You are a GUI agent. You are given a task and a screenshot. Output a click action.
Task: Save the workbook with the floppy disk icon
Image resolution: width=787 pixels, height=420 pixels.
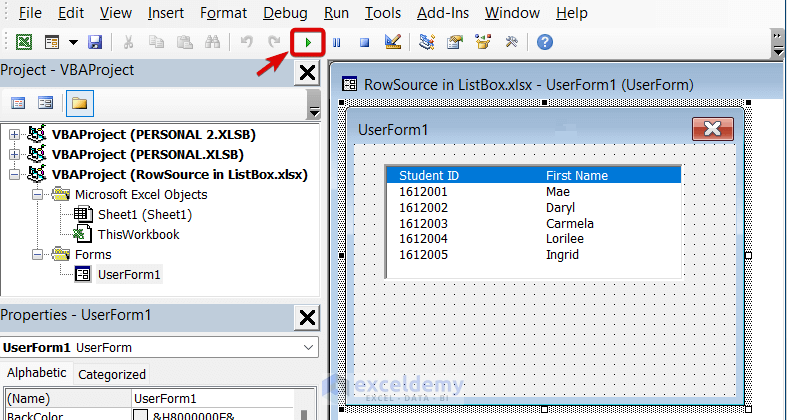coord(95,42)
